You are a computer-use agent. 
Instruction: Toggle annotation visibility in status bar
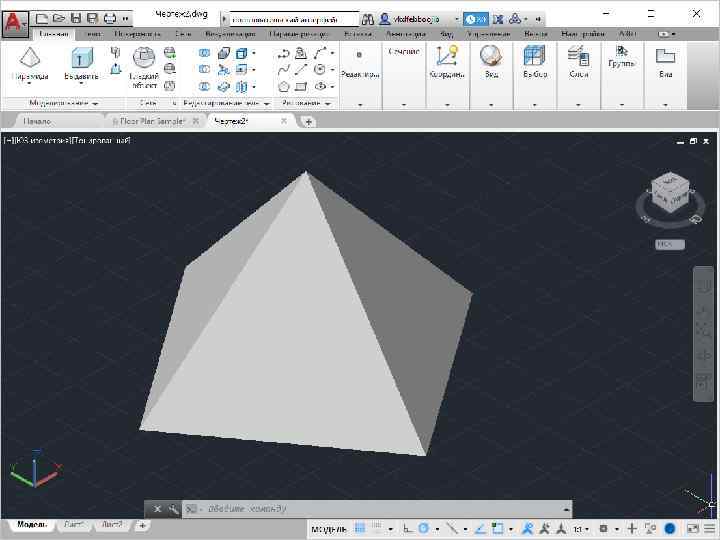(528, 529)
